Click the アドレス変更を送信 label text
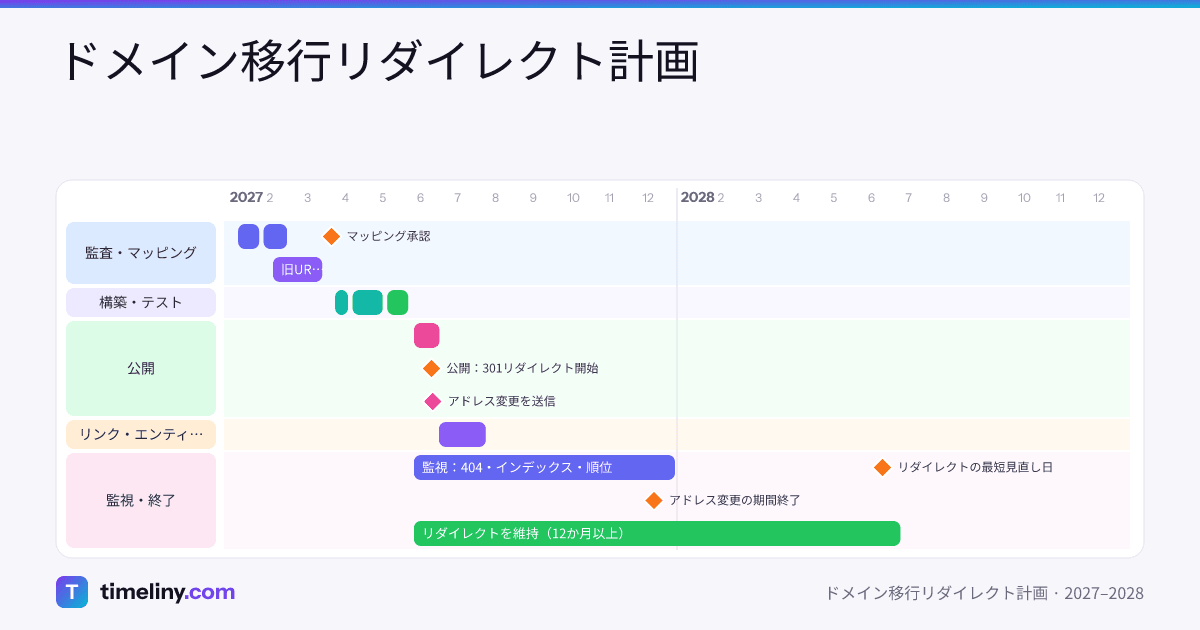The image size is (1200, 630). tap(501, 401)
